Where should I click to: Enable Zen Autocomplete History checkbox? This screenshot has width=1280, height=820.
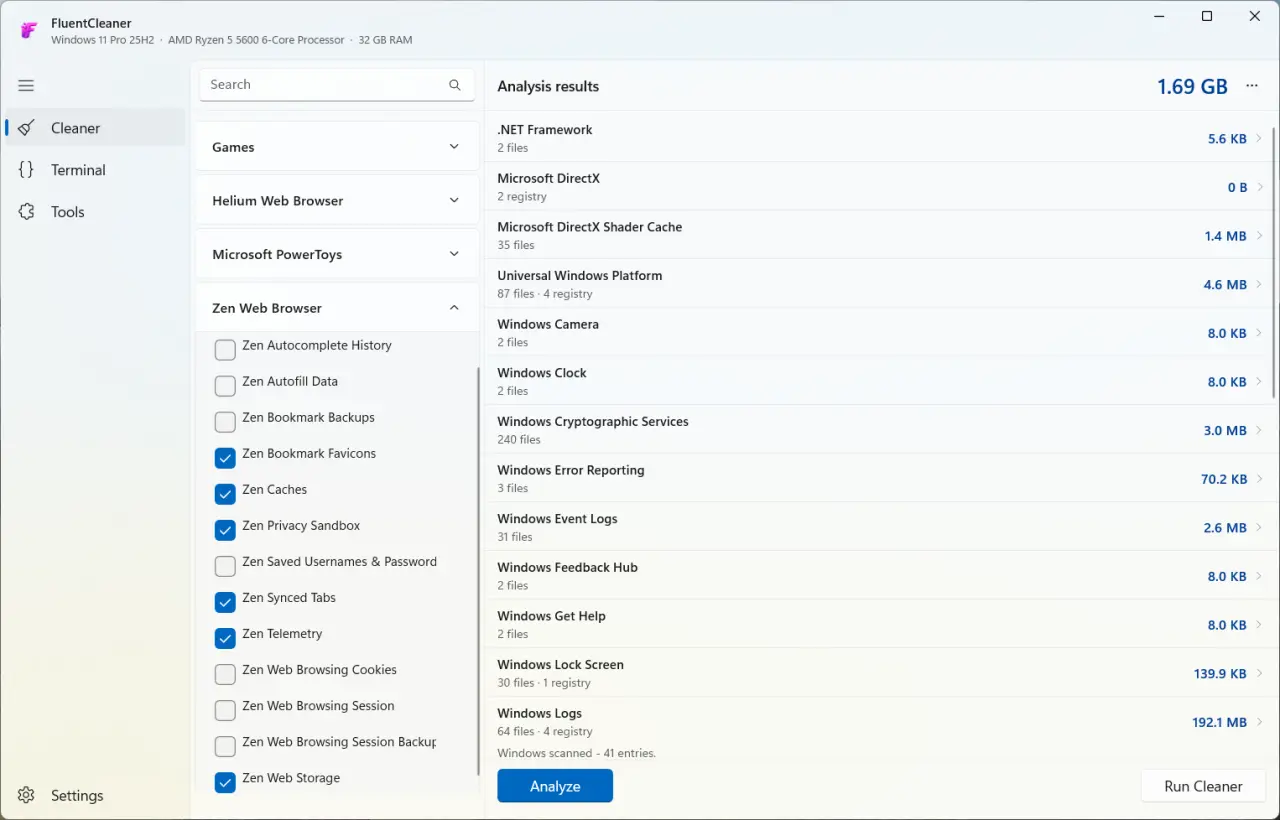click(x=225, y=350)
